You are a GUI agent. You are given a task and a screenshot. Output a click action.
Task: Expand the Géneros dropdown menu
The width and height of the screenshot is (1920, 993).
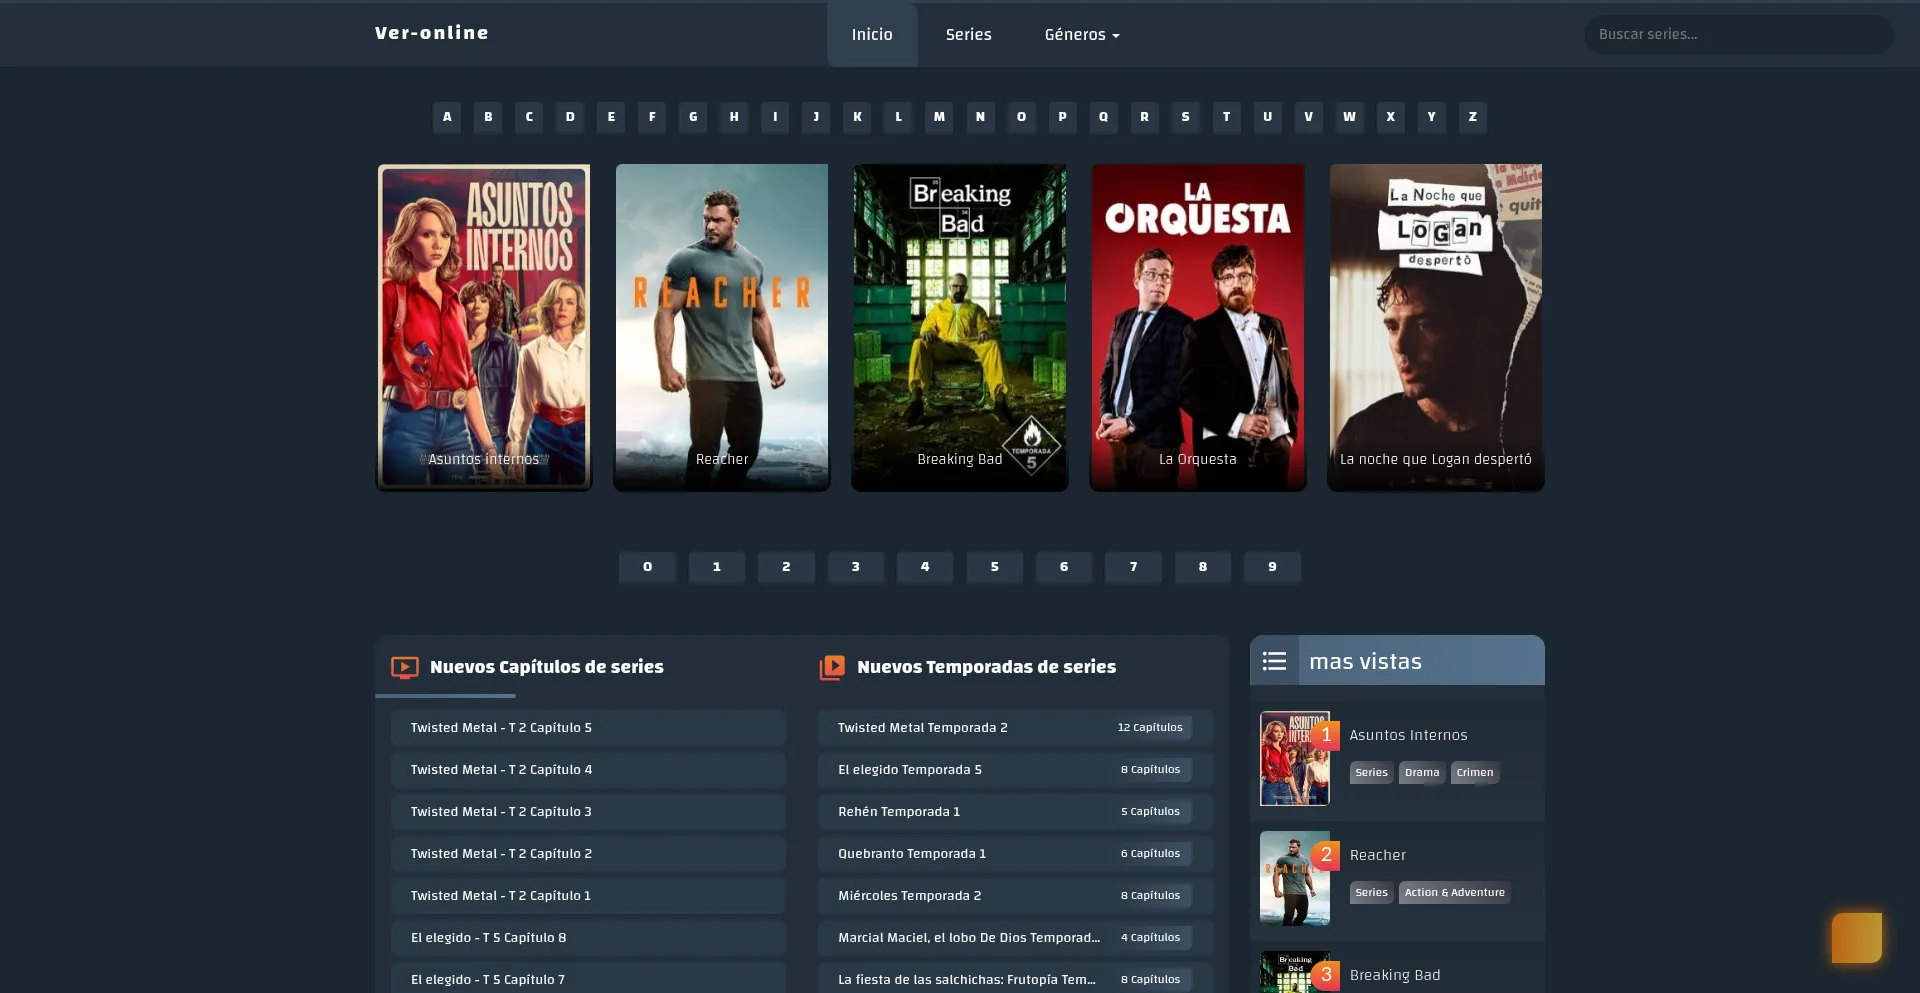(1081, 35)
